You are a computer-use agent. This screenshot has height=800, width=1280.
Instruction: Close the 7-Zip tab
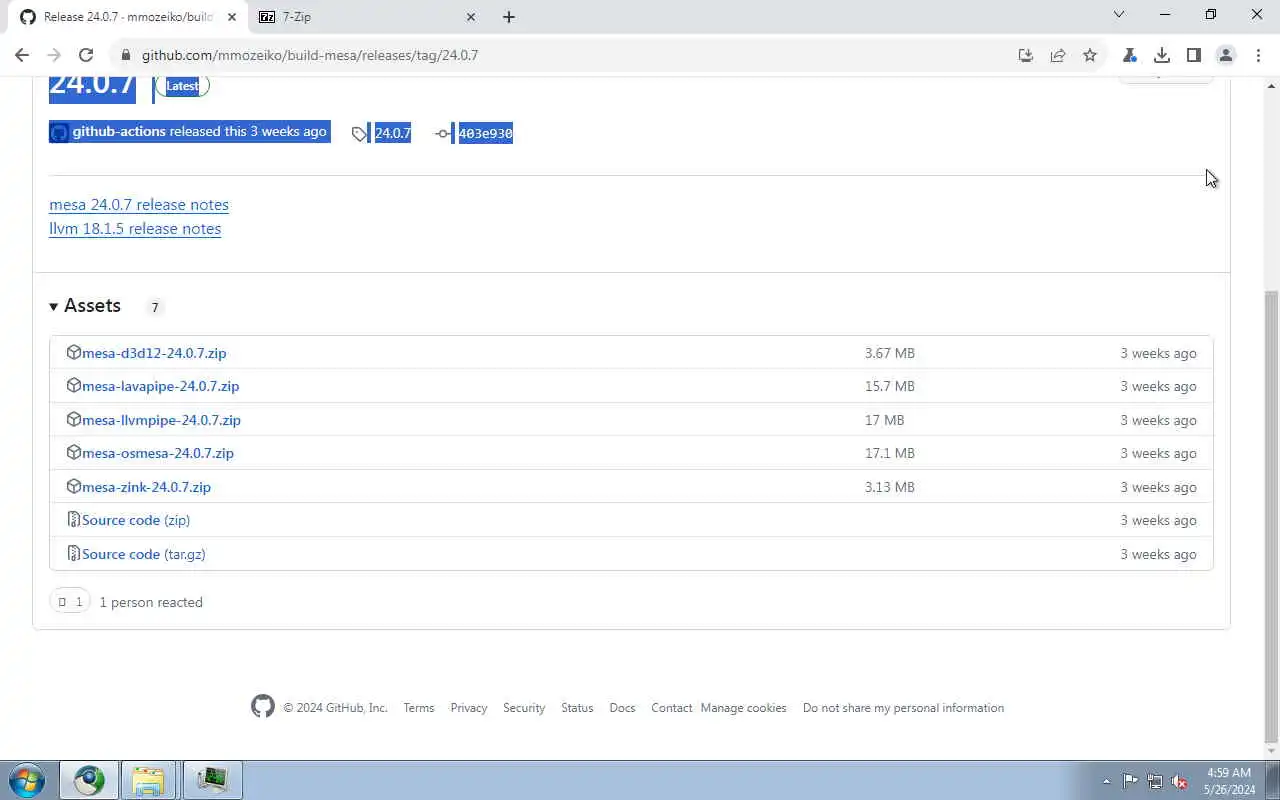pyautogui.click(x=471, y=17)
